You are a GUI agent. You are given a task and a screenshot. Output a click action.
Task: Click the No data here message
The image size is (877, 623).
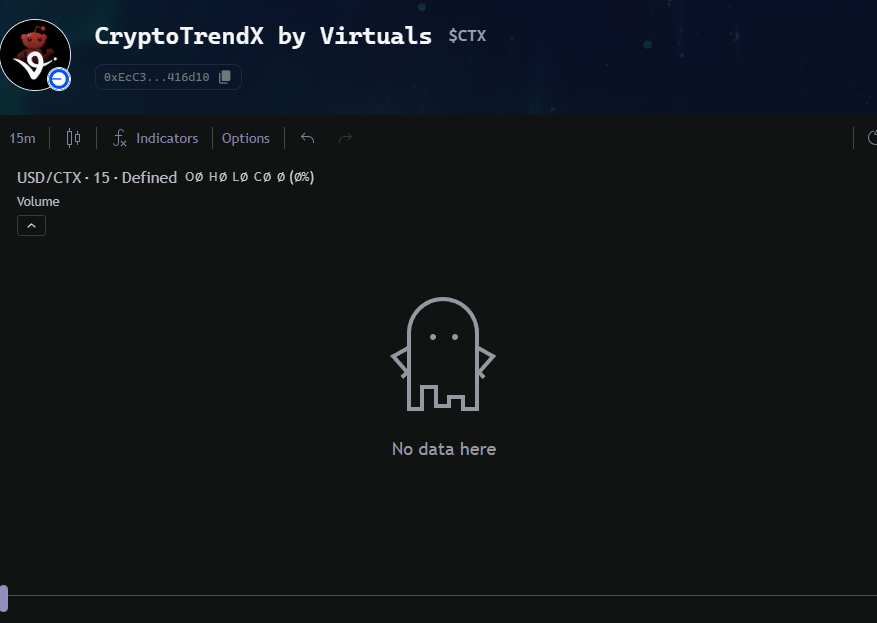point(444,449)
